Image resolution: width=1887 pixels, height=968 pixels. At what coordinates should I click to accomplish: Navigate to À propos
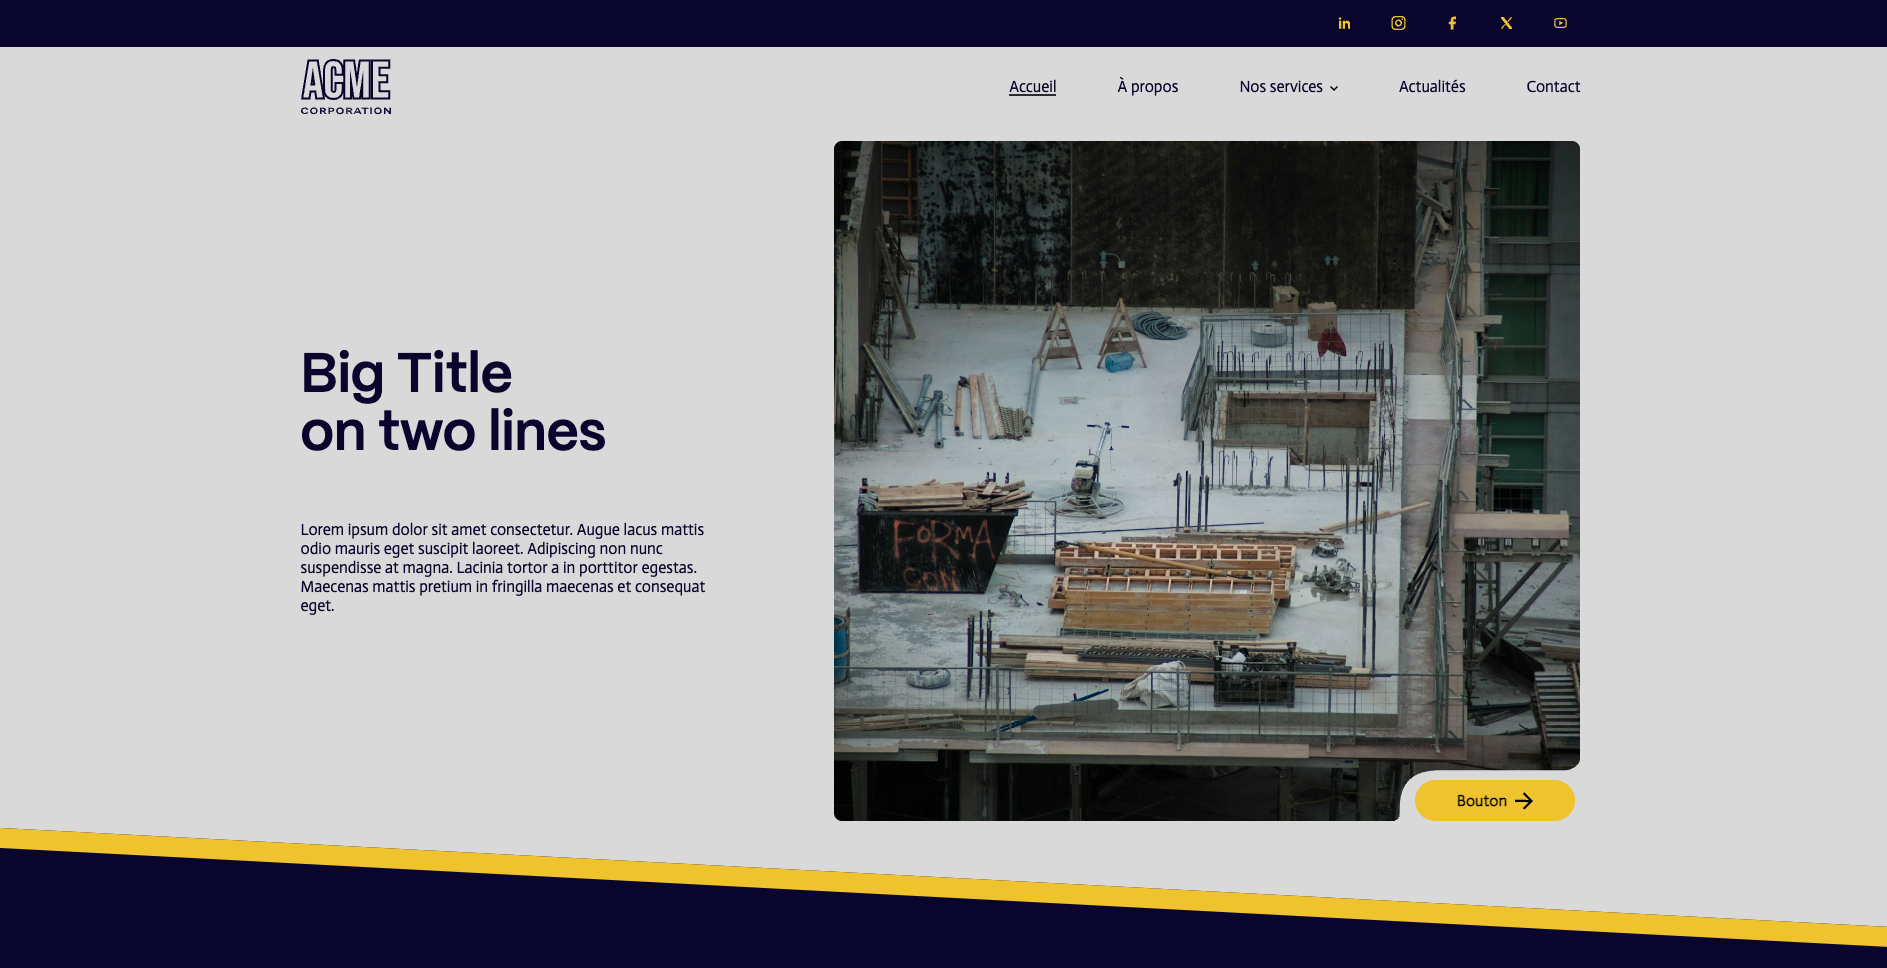tap(1147, 87)
